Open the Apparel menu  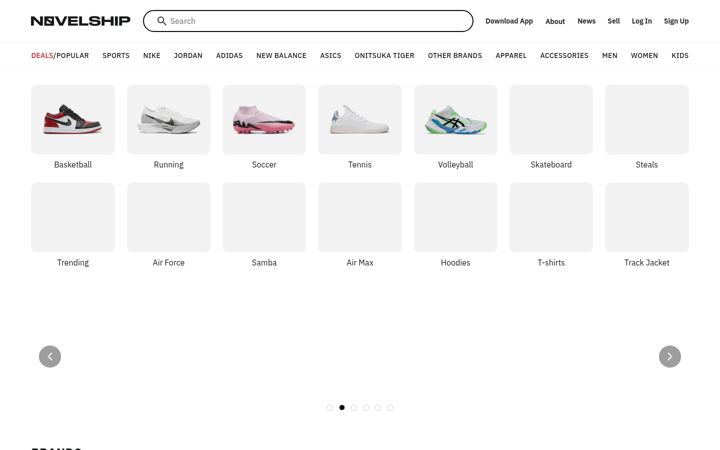click(x=511, y=56)
